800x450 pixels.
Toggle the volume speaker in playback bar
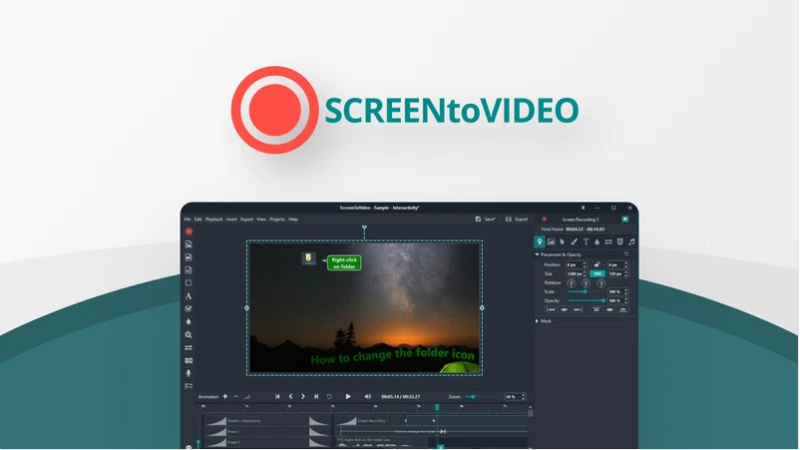367,396
